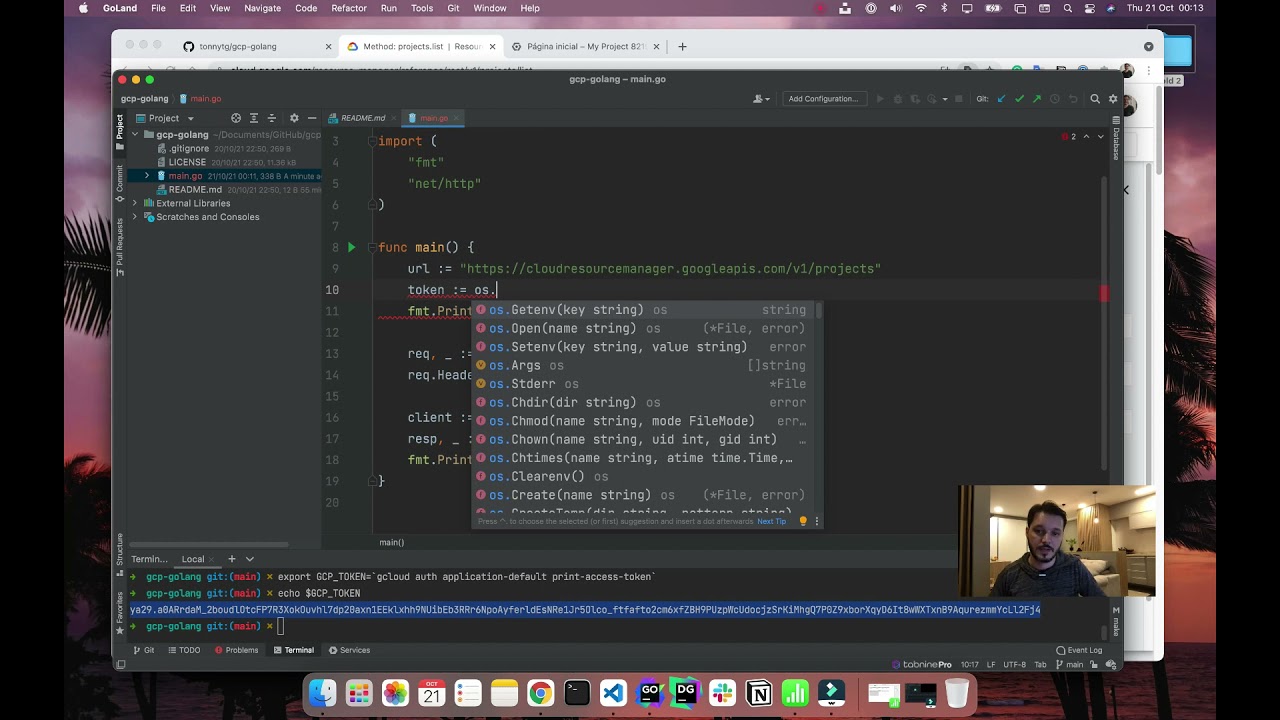
Task: Launch Visual Studio Code from Dock
Action: click(x=613, y=693)
